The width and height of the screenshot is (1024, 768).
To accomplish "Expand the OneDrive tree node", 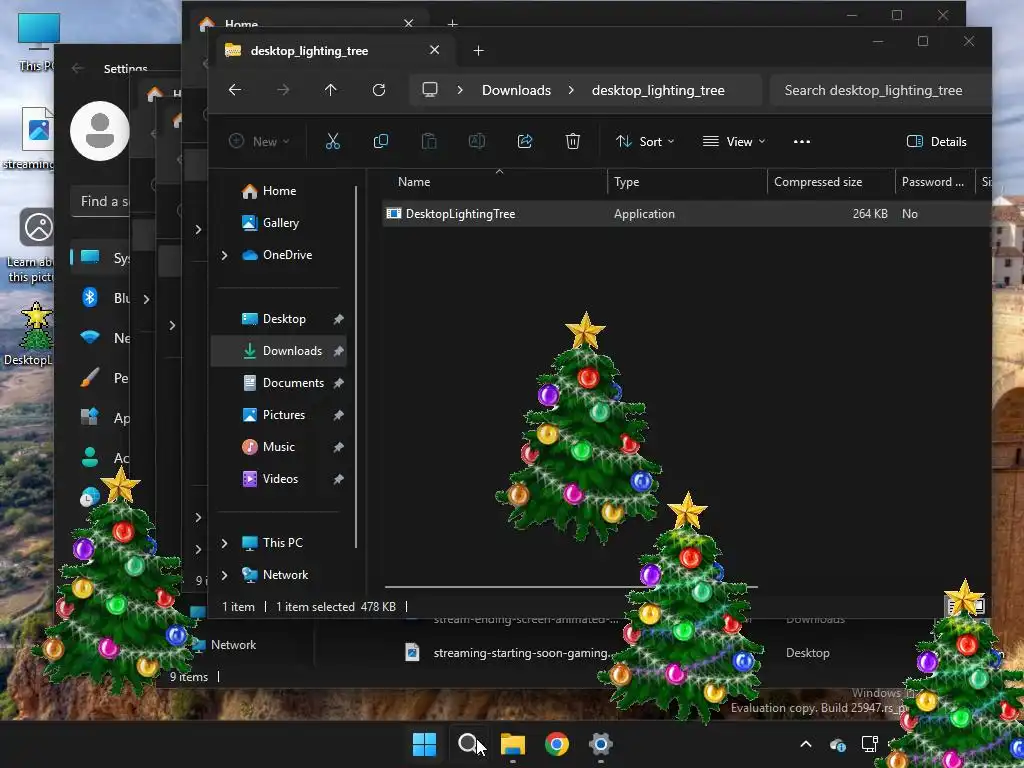I will tap(224, 255).
